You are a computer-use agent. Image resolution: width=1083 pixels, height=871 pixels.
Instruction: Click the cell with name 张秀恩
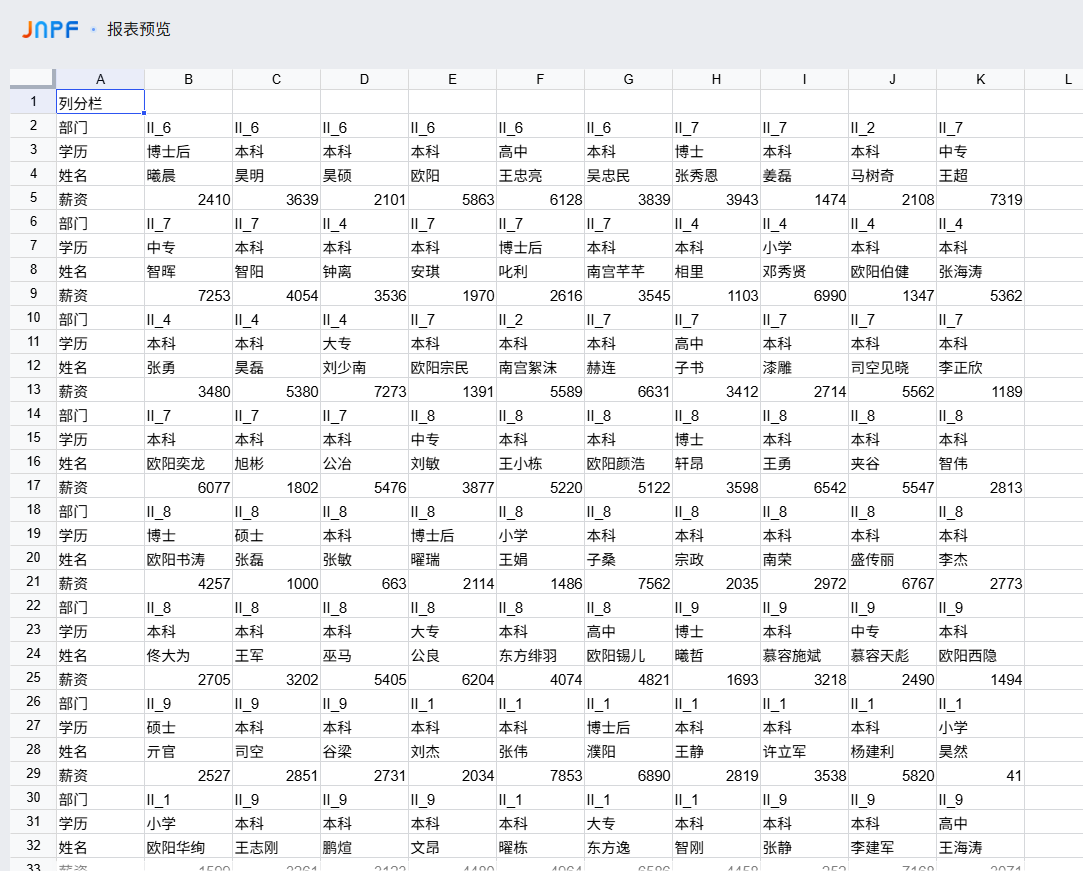(x=716, y=175)
